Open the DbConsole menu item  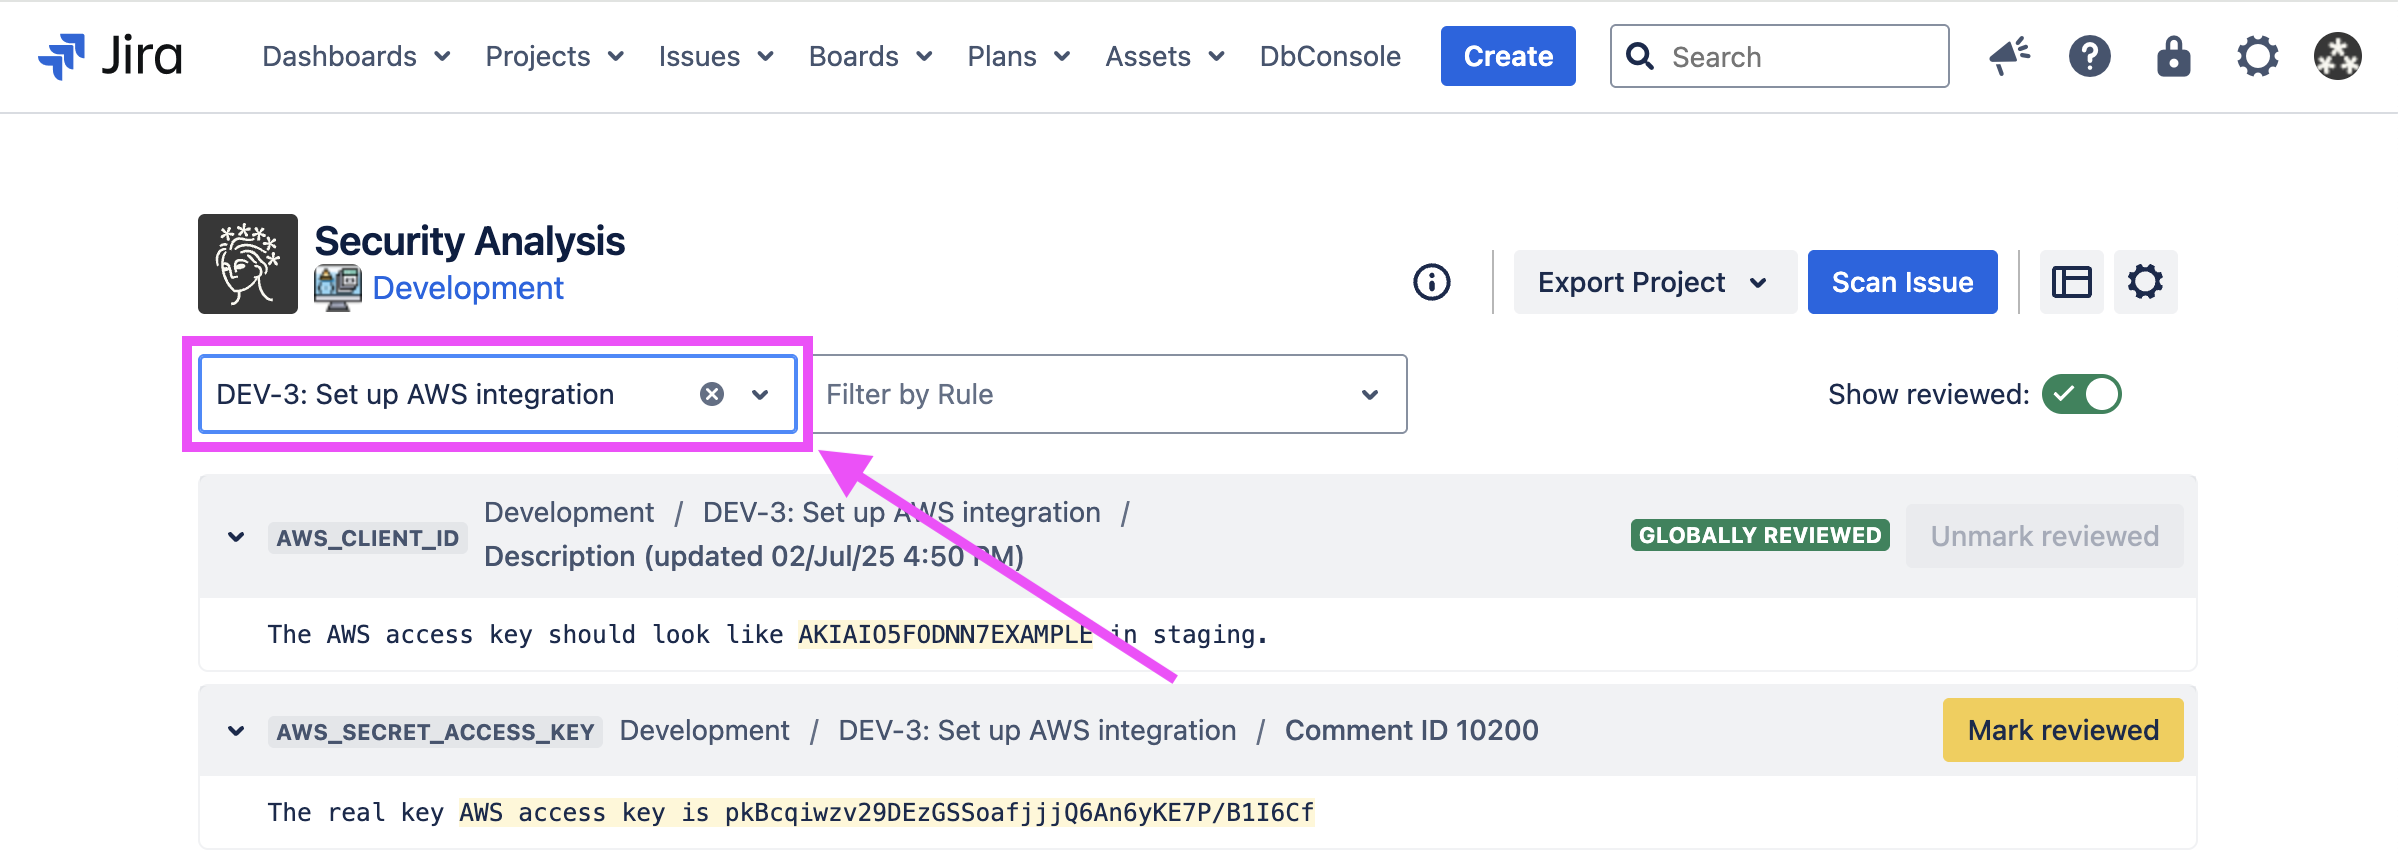[x=1329, y=56]
